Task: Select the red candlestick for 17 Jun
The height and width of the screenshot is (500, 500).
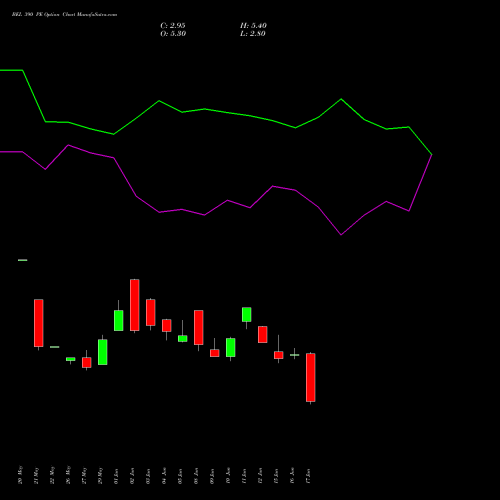Action: (311, 377)
